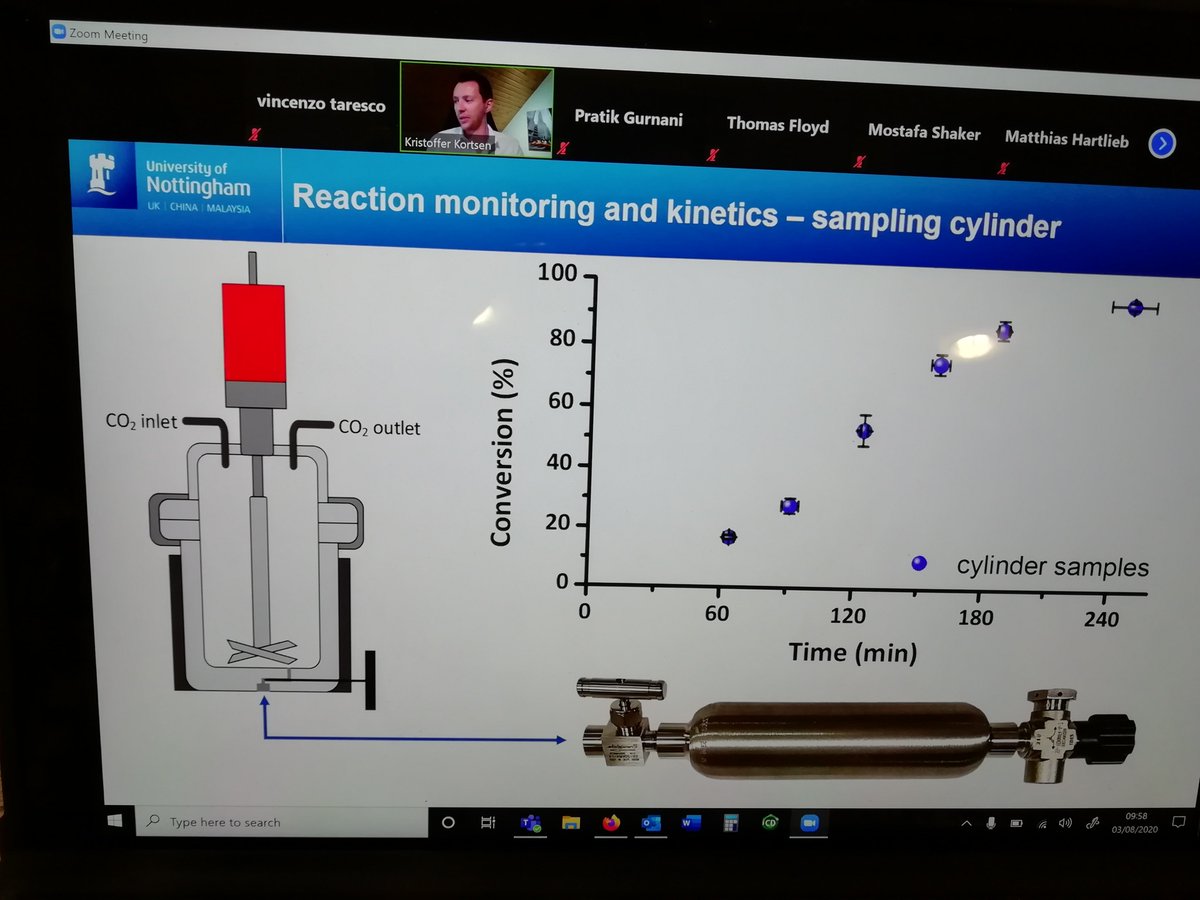Open the volume speaker tray icon
The width and height of the screenshot is (1200, 900).
[x=1066, y=823]
